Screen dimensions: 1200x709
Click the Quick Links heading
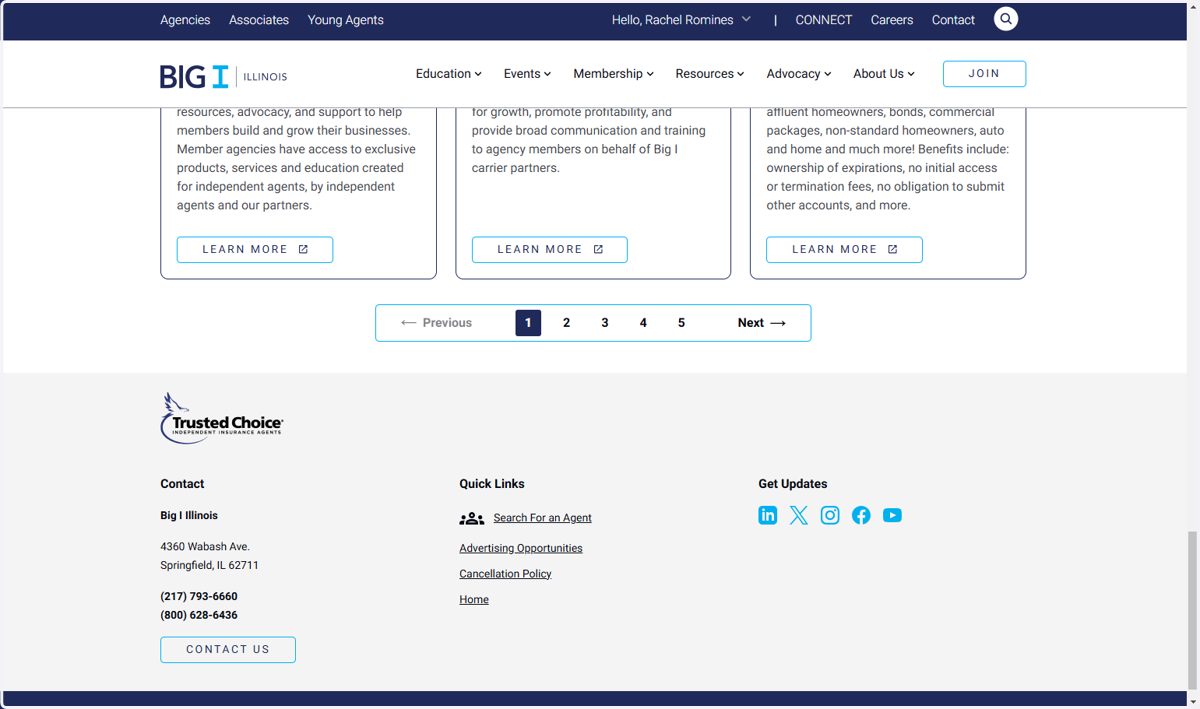[492, 484]
